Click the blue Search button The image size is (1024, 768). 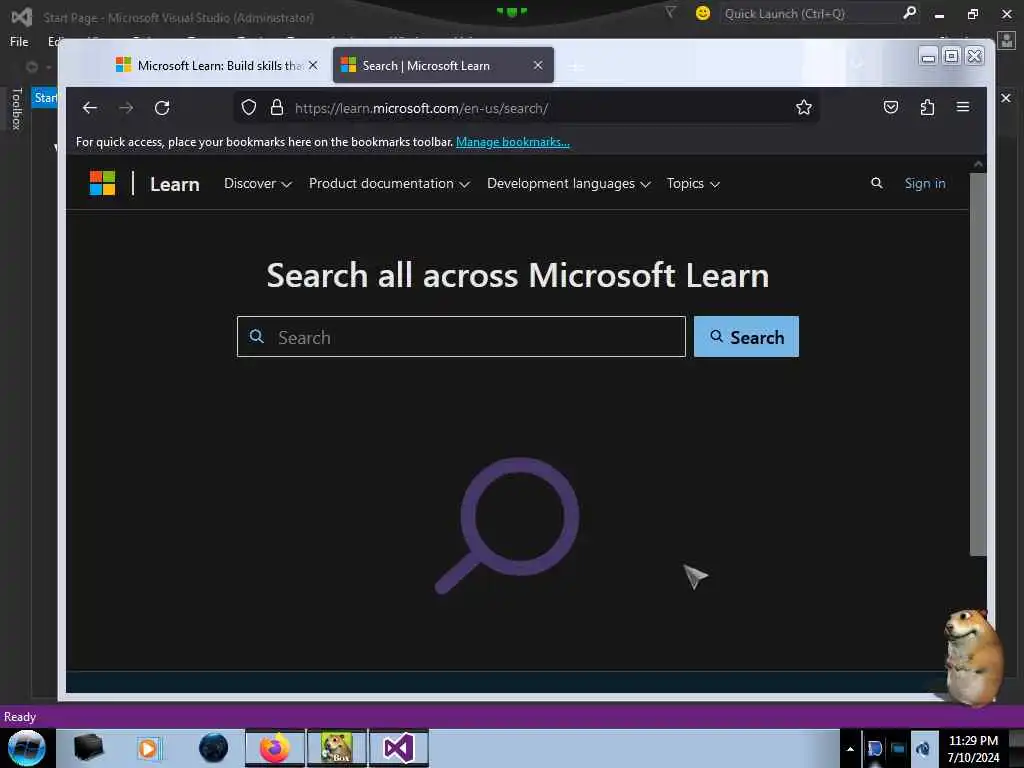coord(746,336)
